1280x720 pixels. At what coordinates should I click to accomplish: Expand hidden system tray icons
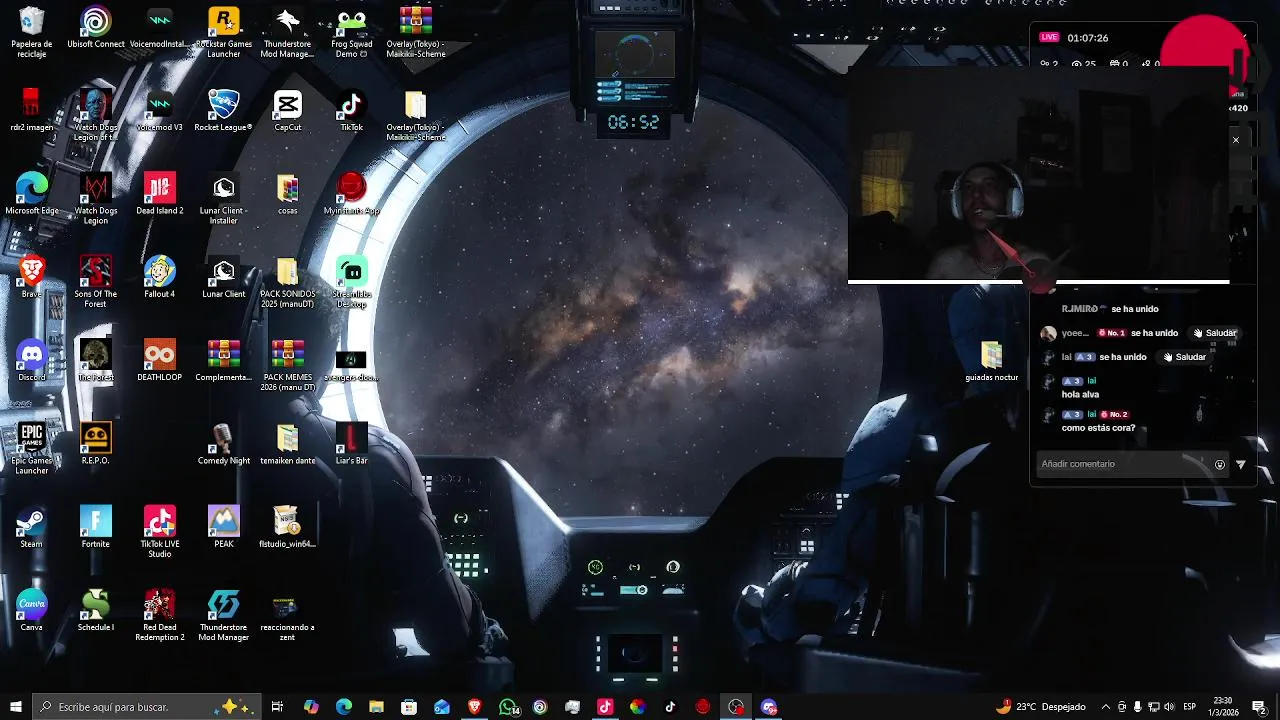click(x=1105, y=707)
